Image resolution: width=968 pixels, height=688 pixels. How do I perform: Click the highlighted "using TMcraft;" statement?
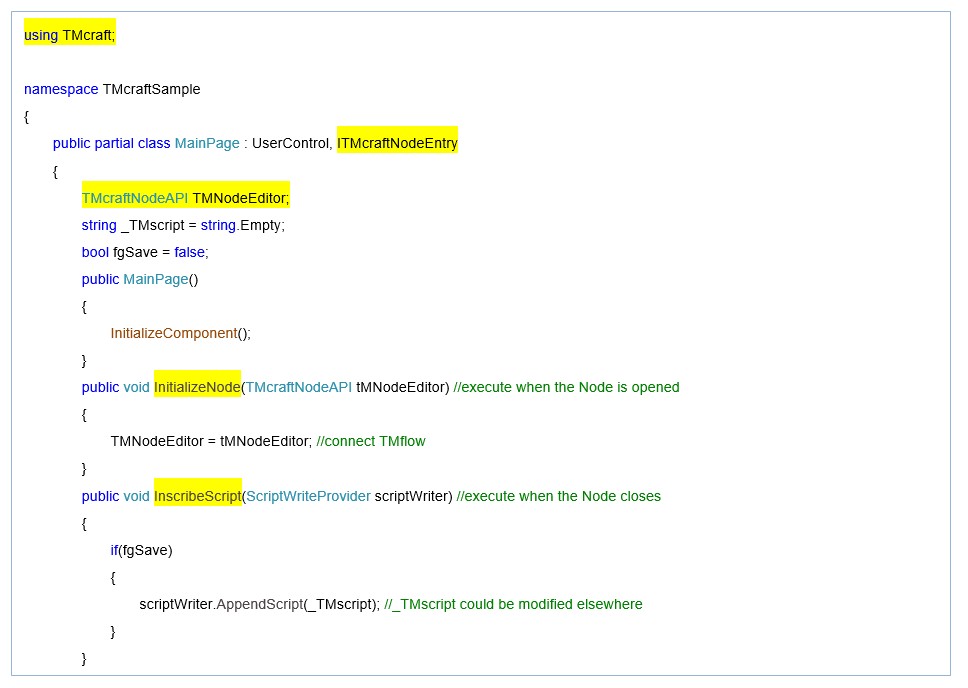pyautogui.click(x=69, y=35)
